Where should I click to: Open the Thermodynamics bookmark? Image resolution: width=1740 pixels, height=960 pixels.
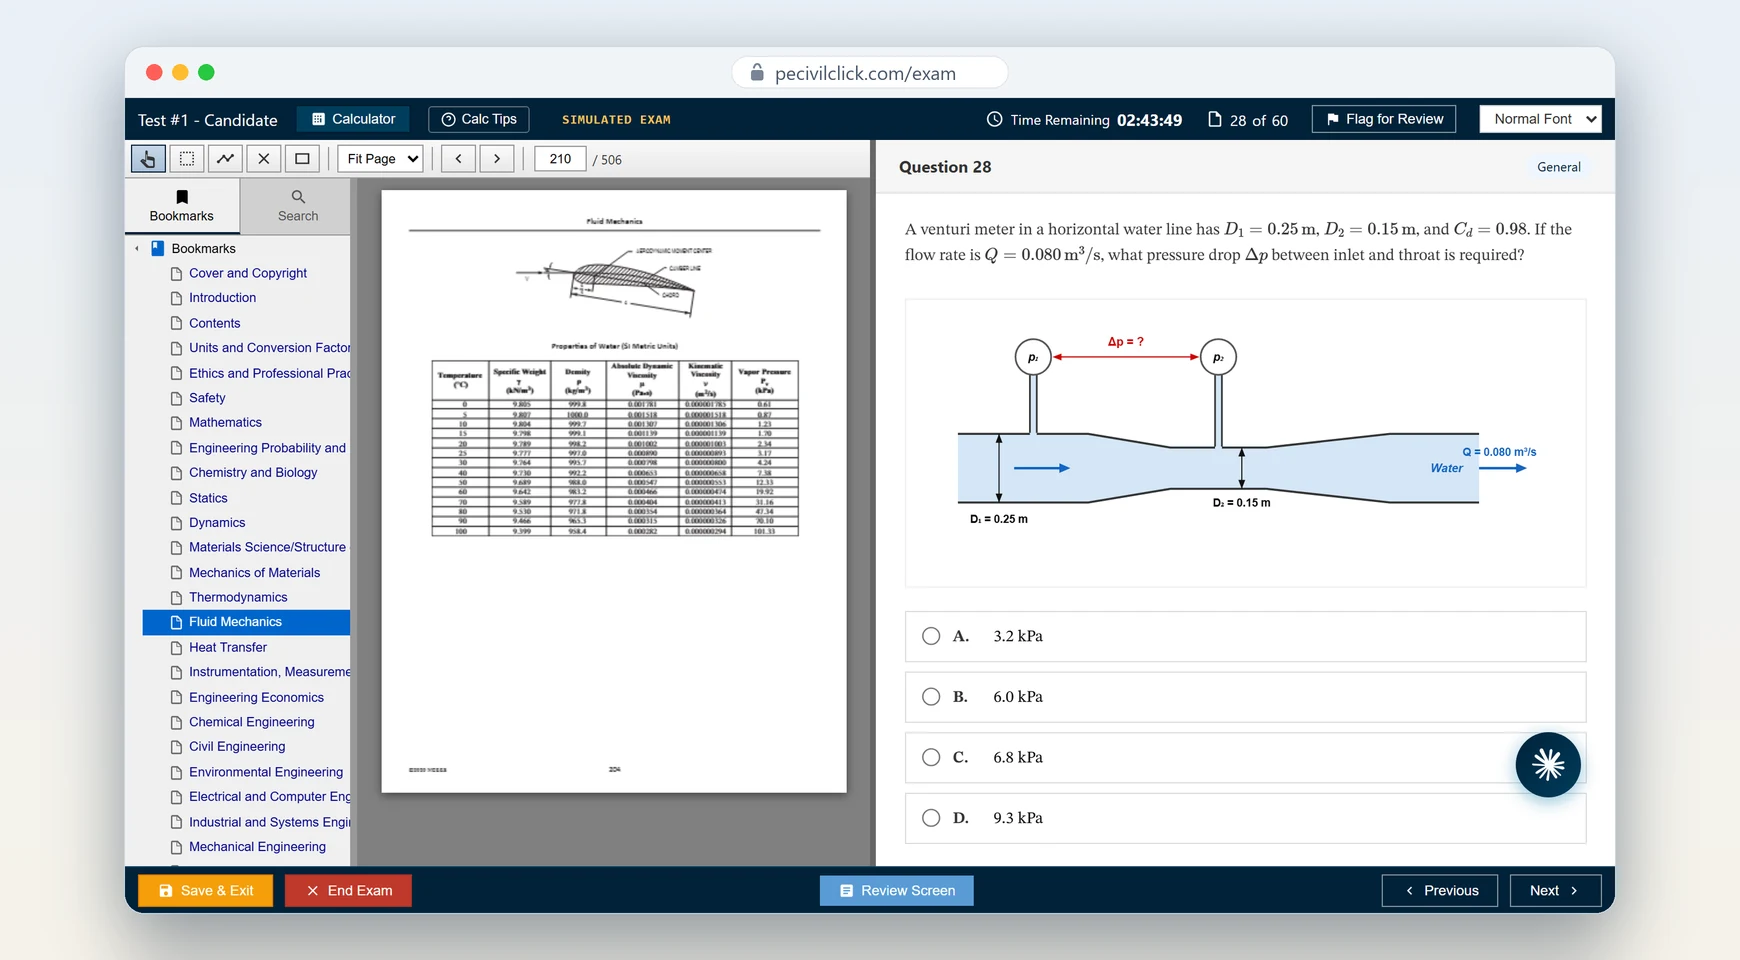pyautogui.click(x=238, y=597)
